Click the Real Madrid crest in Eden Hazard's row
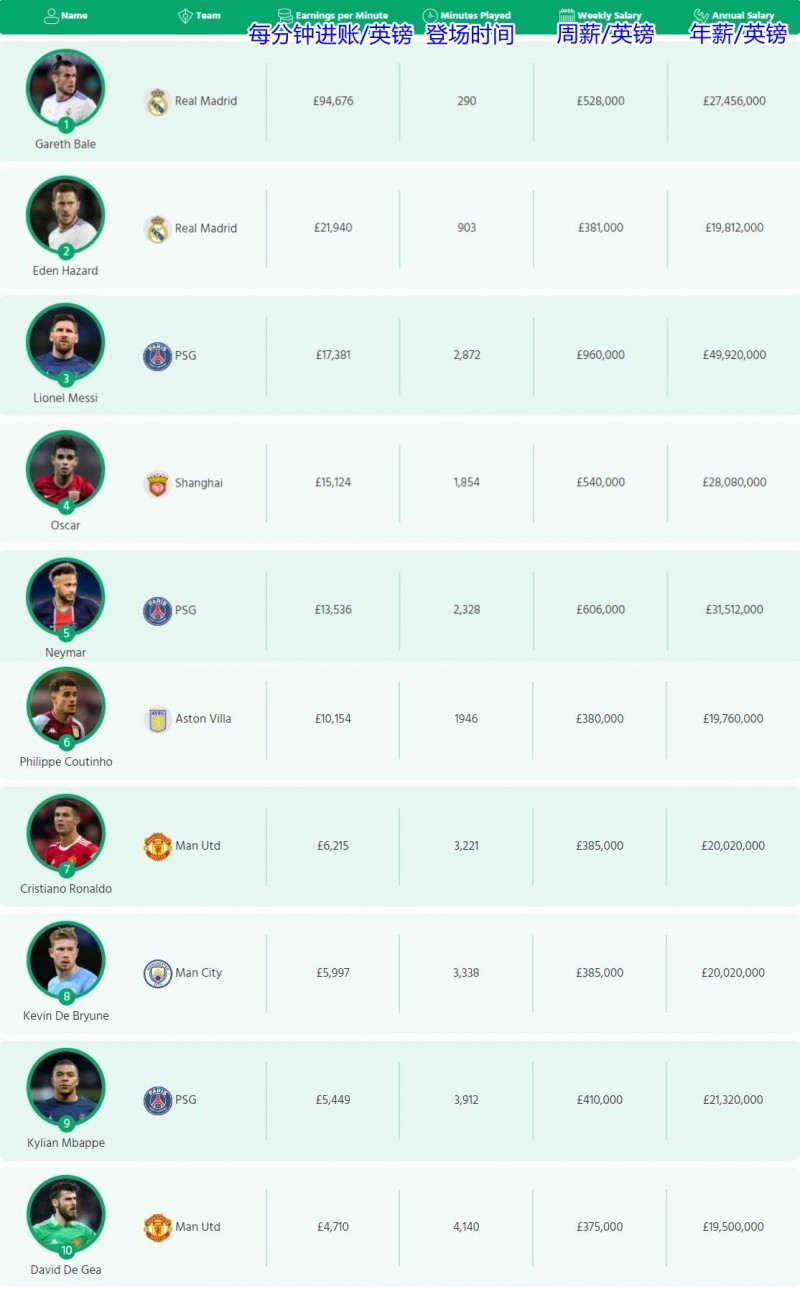800x1289 pixels. 157,229
